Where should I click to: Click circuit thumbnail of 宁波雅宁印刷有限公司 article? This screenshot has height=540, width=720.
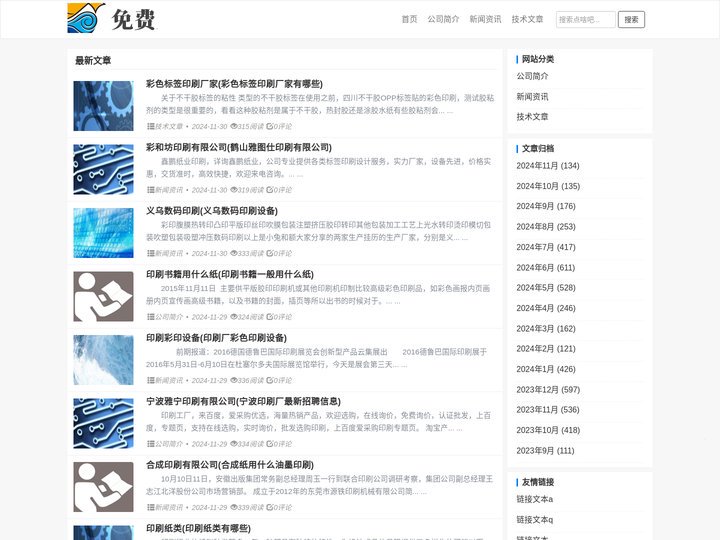103,423
